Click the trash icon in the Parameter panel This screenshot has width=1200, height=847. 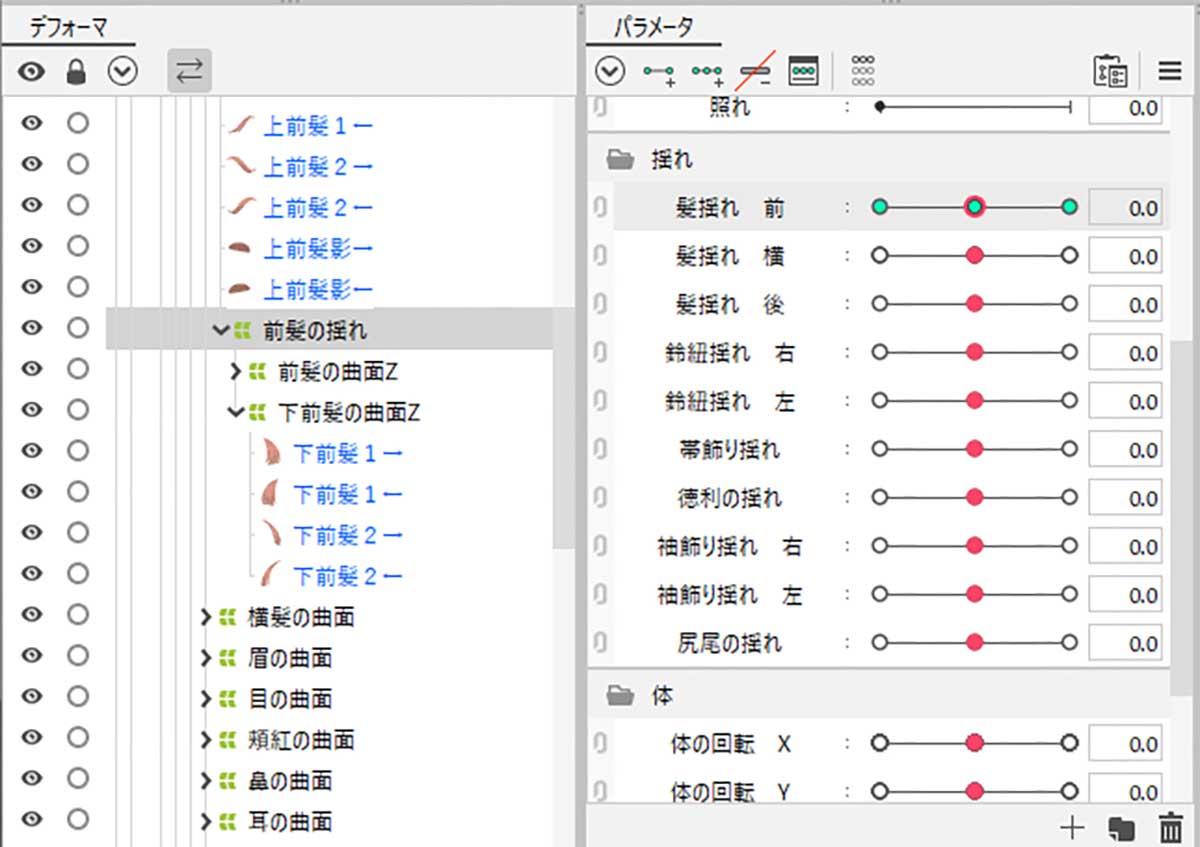coord(1169,828)
